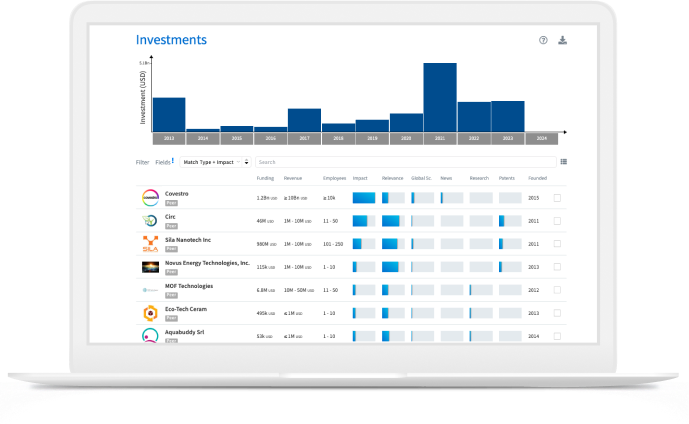Sort by the Relevance column header
Image resolution: width=689 pixels, height=424 pixels.
pyautogui.click(x=392, y=178)
